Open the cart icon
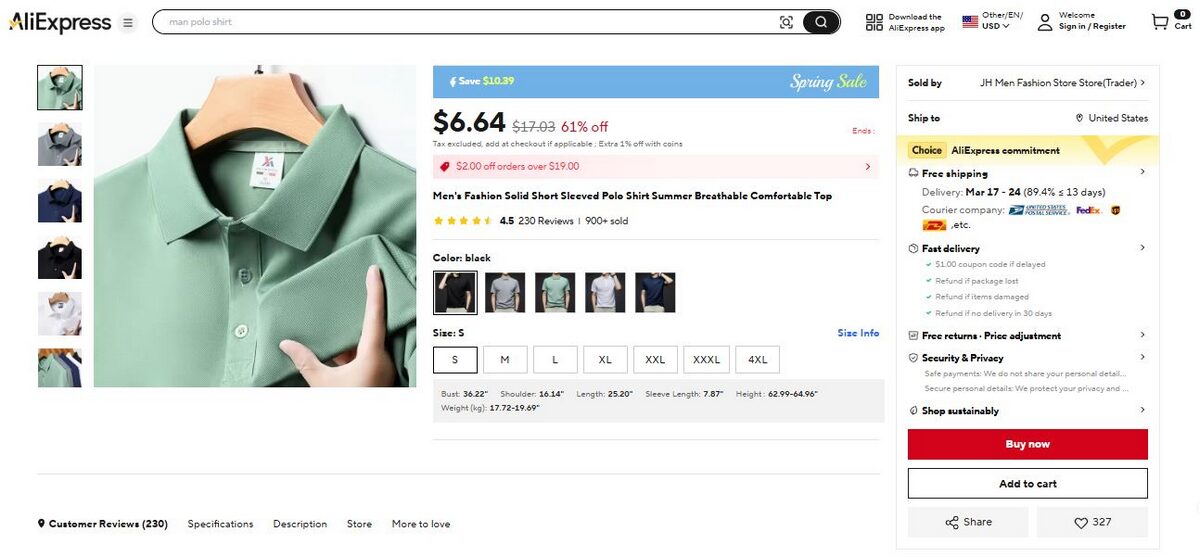 (x=1160, y=22)
